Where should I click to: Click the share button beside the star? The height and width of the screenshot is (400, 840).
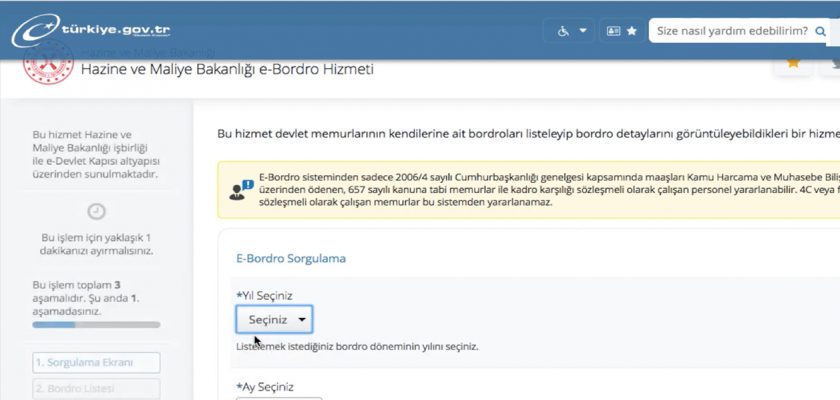832,62
